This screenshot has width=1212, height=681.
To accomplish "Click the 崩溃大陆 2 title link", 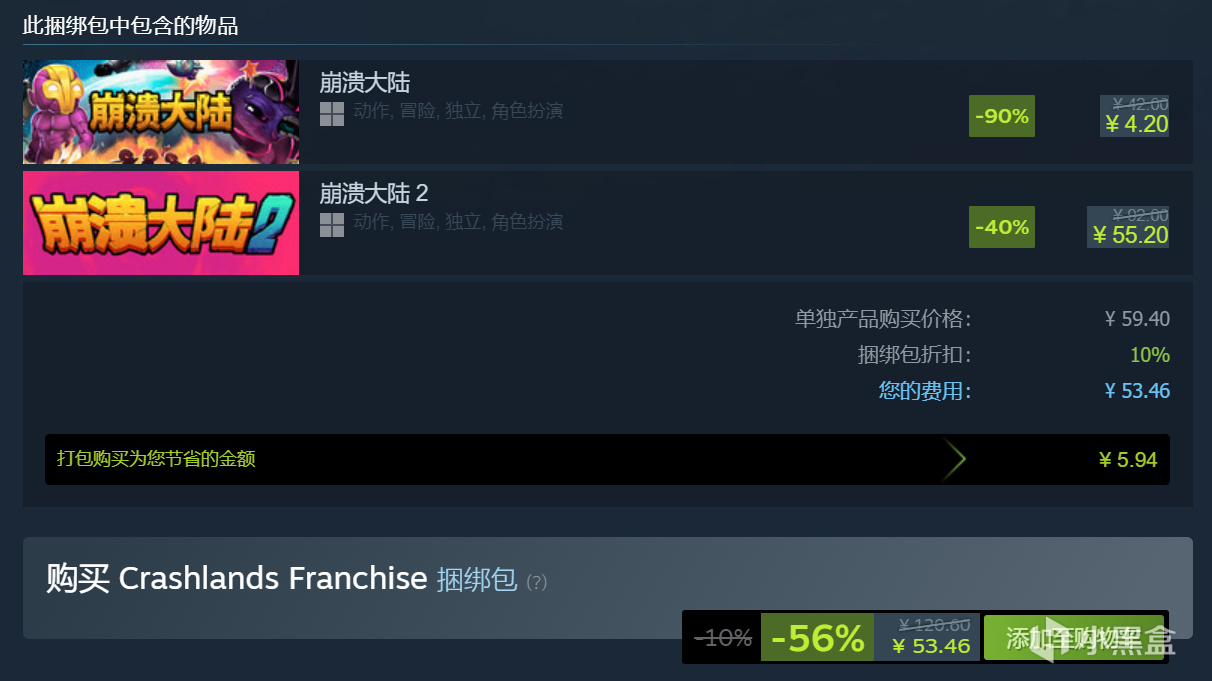I will (x=374, y=193).
